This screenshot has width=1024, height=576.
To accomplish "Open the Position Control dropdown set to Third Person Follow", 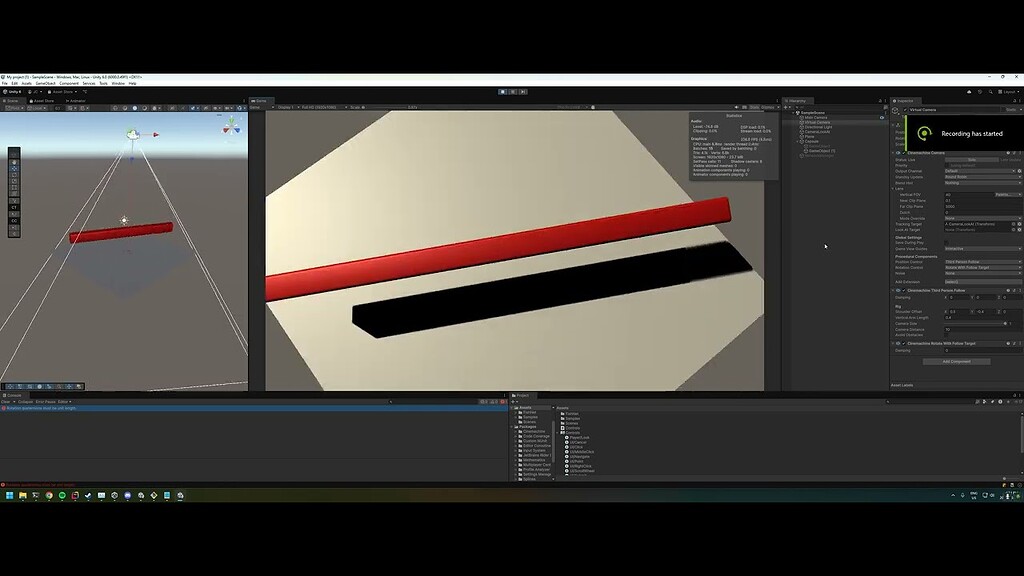I will (x=978, y=260).
